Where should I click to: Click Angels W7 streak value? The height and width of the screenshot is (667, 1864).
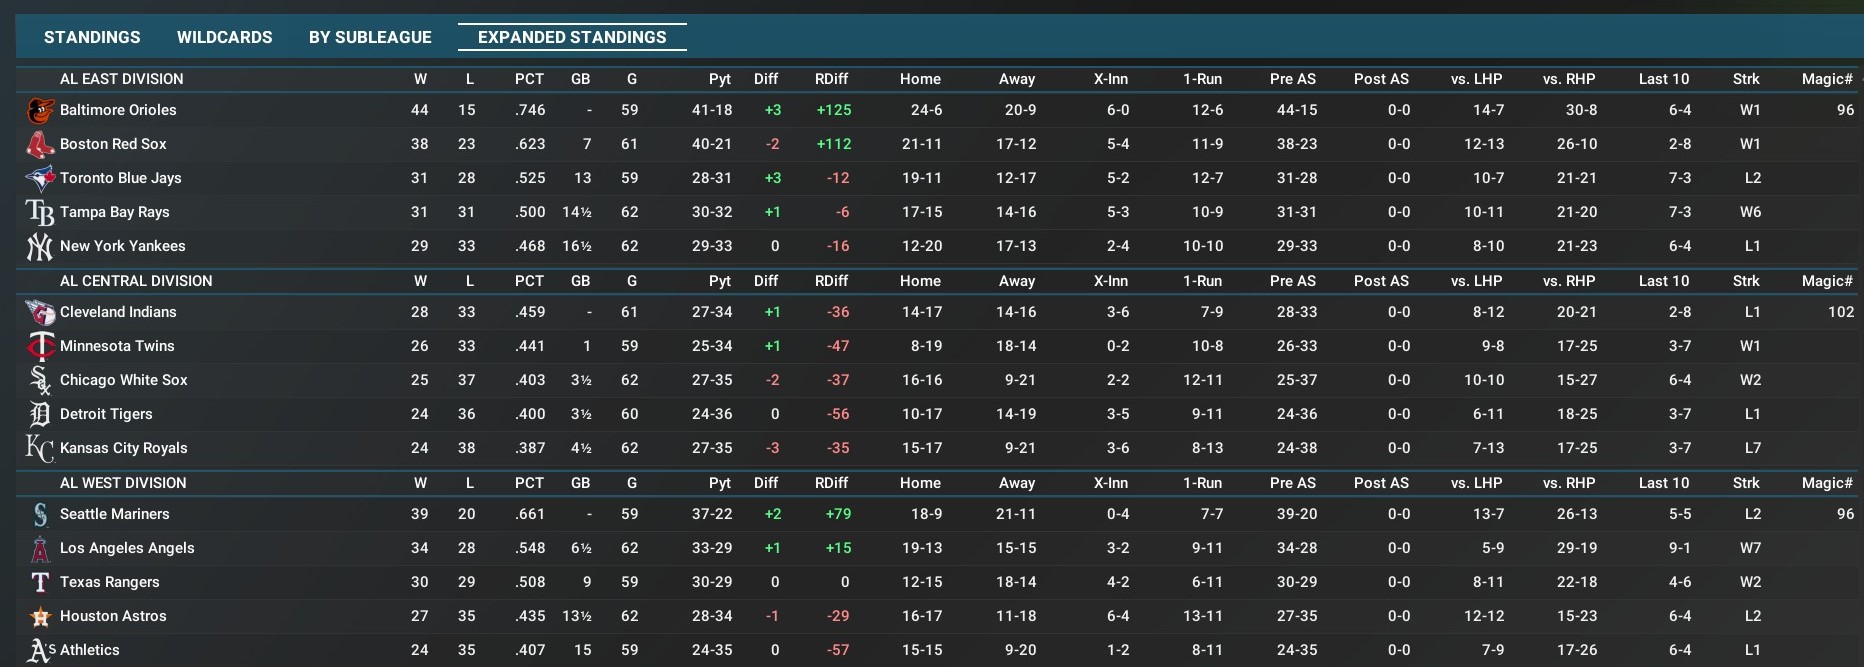coord(1750,548)
